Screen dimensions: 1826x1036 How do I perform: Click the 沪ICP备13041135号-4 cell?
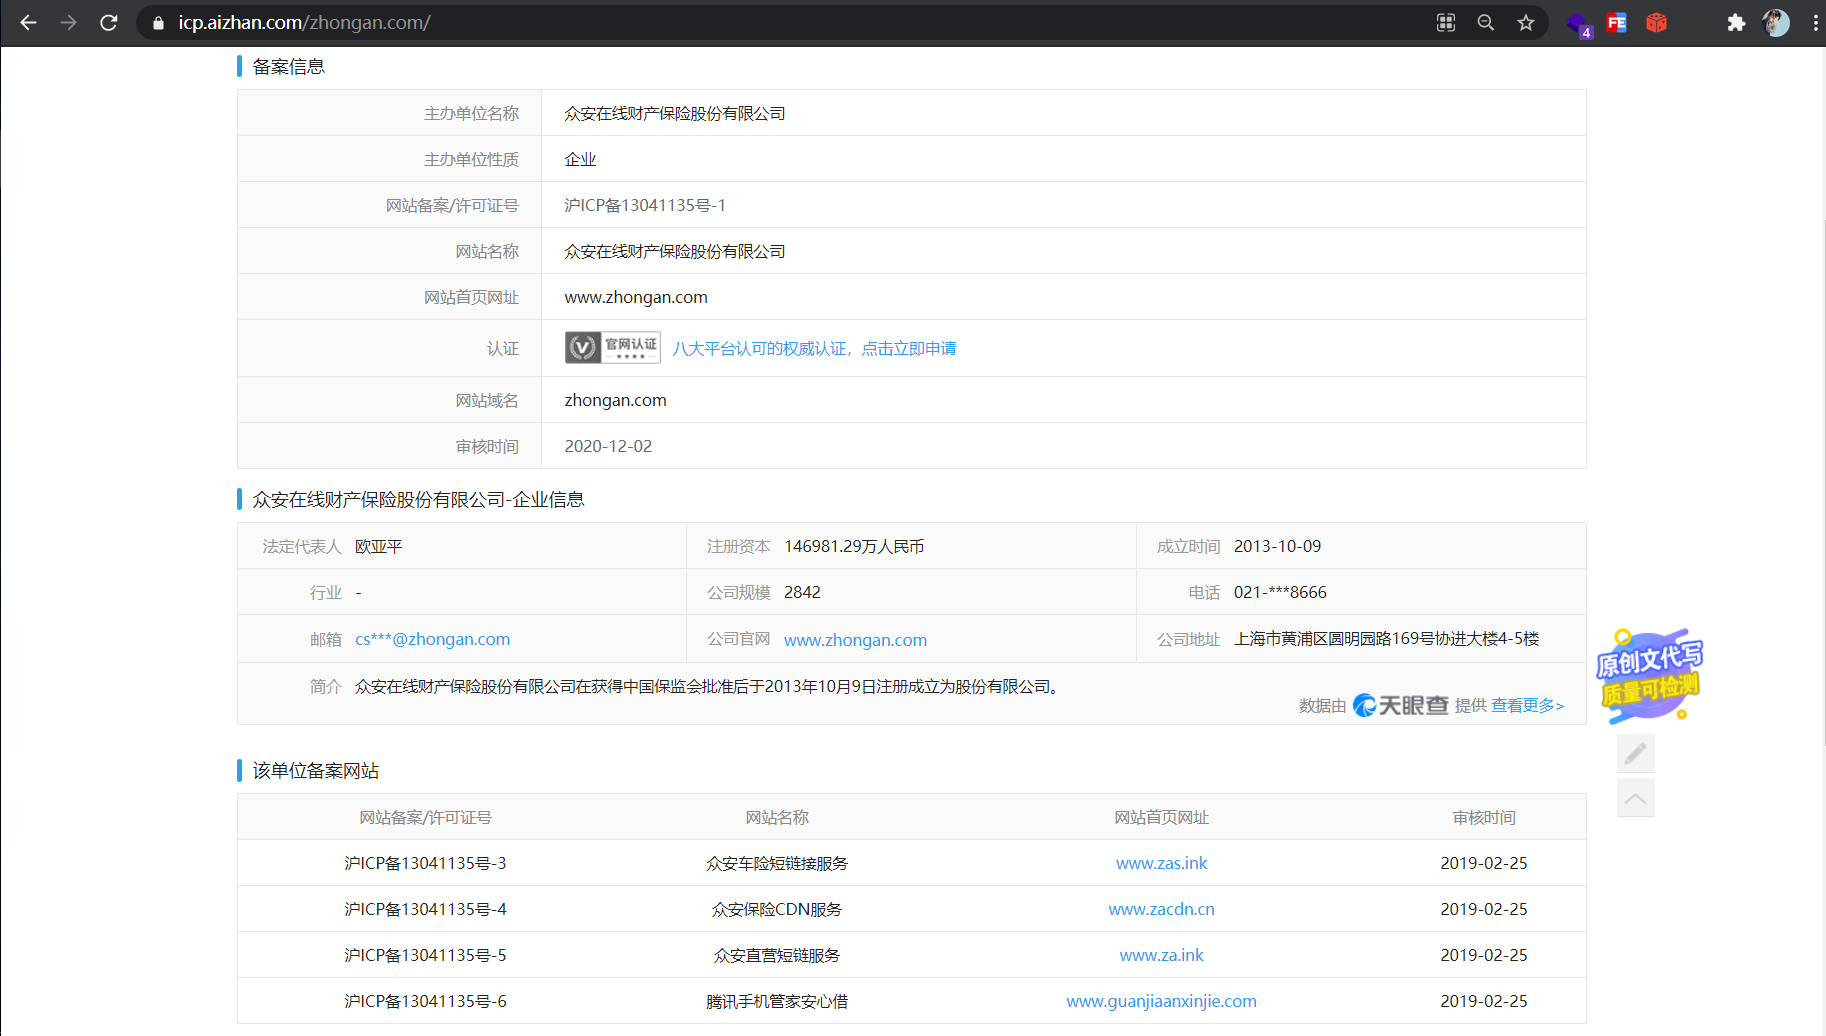[425, 909]
